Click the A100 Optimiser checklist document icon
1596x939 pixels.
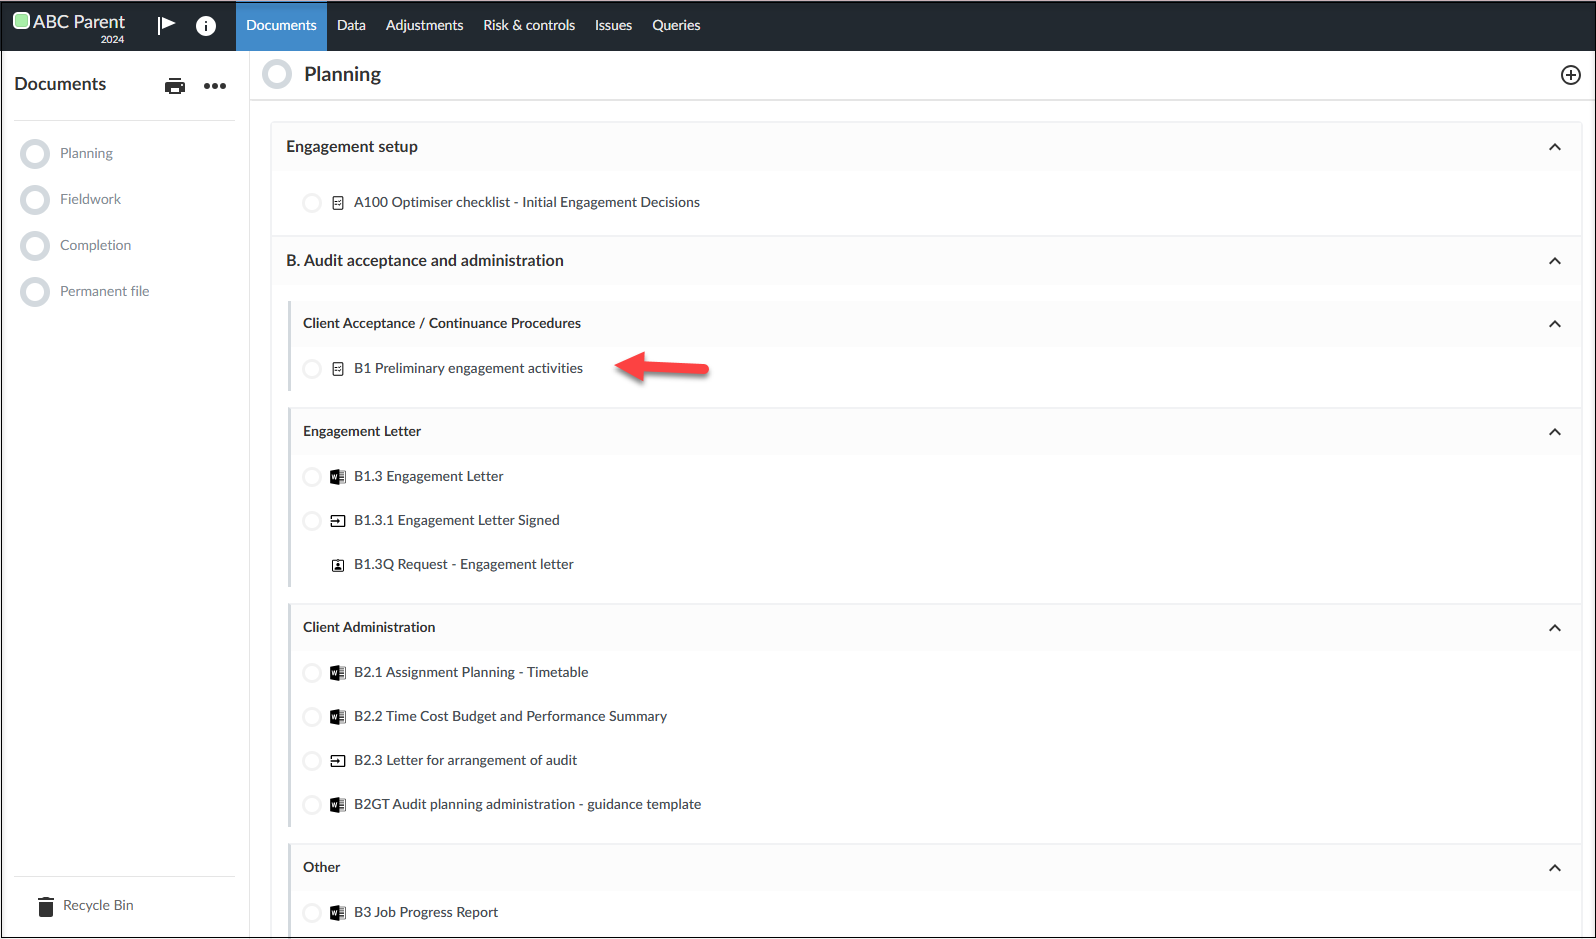pyautogui.click(x=338, y=203)
